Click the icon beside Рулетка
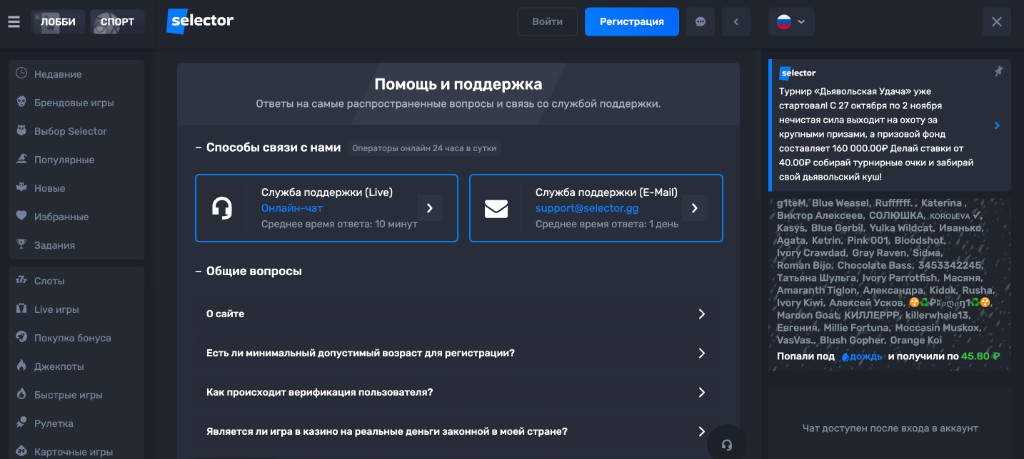This screenshot has width=1024, height=459. [21, 423]
